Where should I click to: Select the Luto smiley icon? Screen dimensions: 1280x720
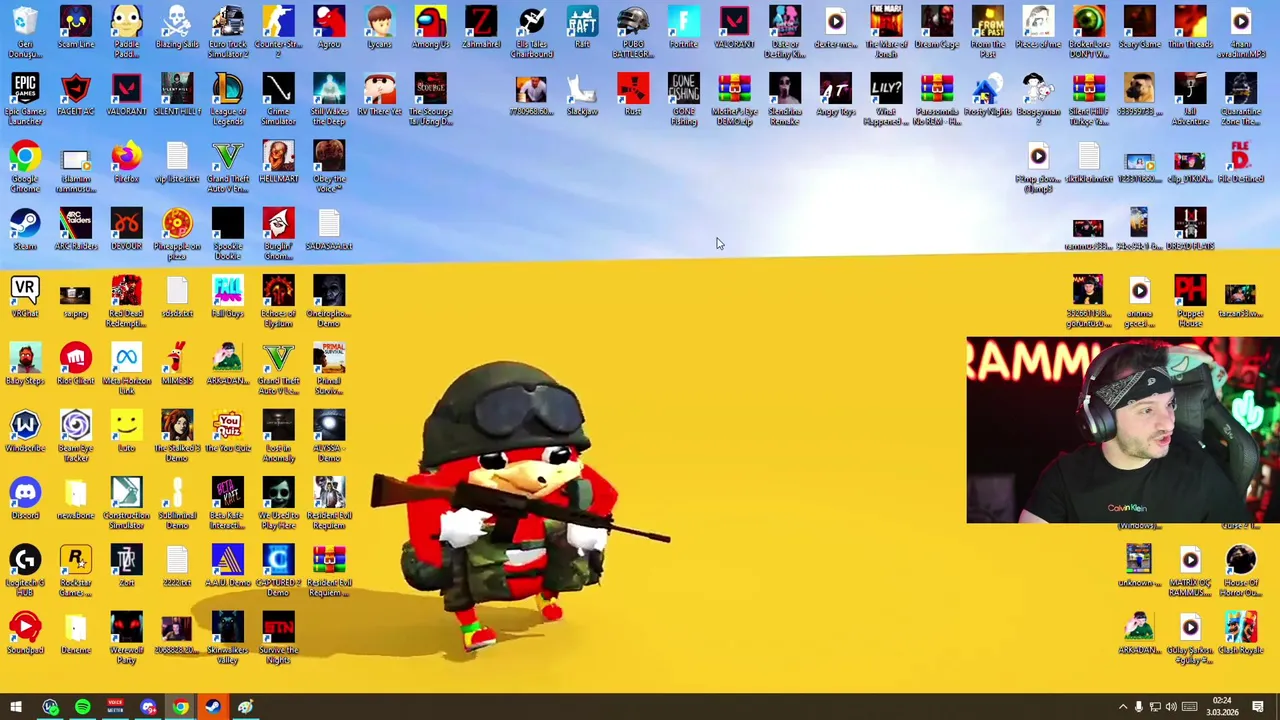(127, 430)
